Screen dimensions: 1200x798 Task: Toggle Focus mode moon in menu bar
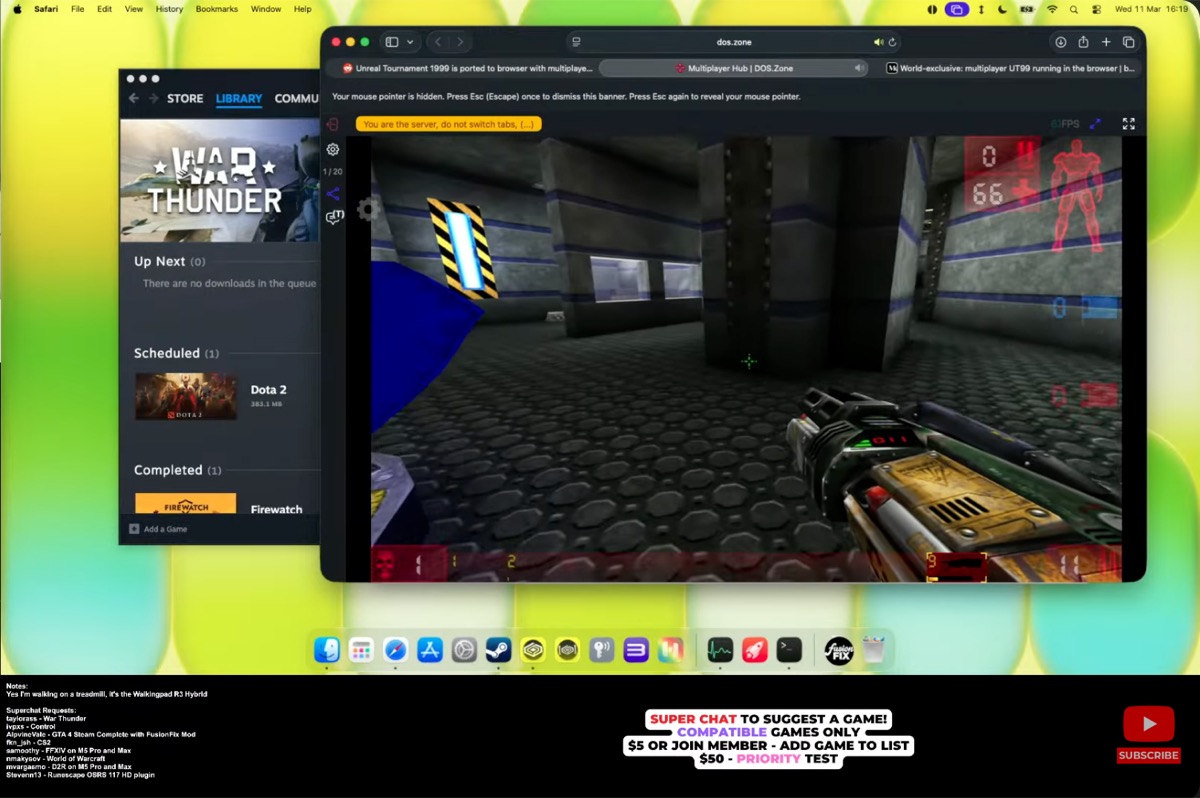tap(1002, 9)
